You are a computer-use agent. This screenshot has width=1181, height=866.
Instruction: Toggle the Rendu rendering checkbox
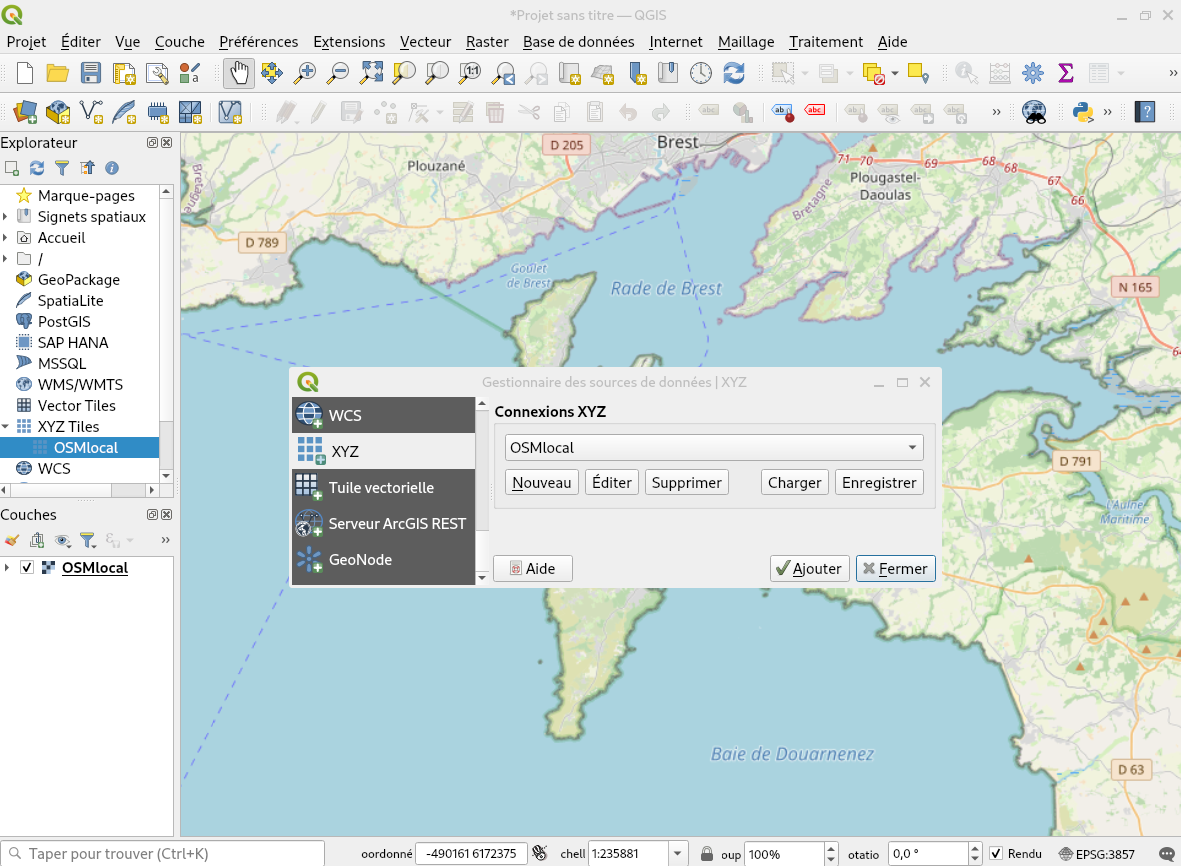(x=996, y=853)
